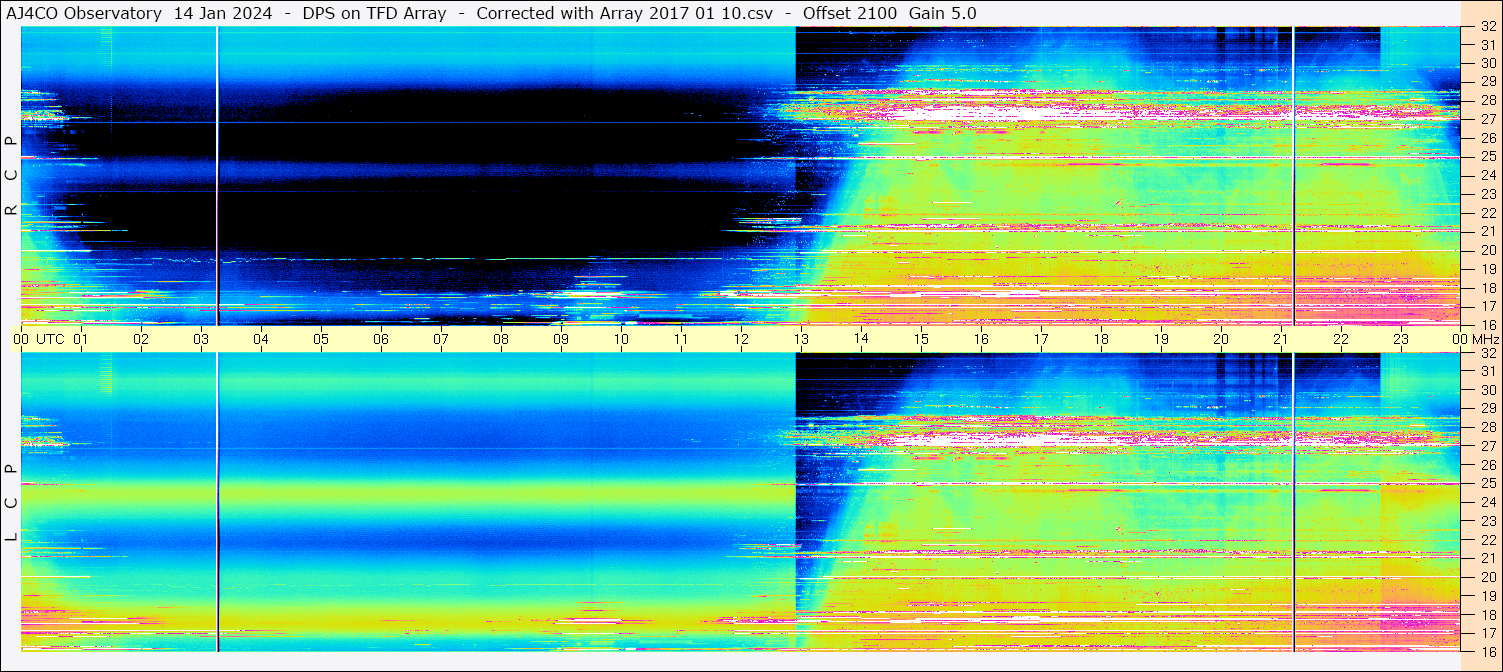The width and height of the screenshot is (1503, 672).
Task: Pick the 19 hour tick on the UTC axis
Action: pos(1161,339)
